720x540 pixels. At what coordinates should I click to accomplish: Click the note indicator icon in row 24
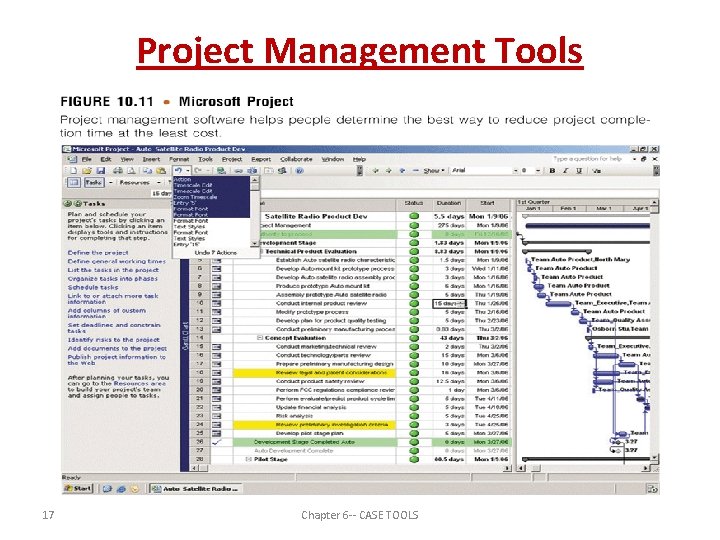(x=216, y=425)
